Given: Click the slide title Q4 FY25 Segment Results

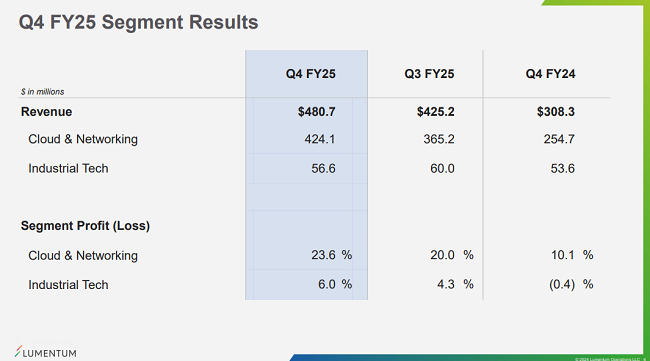Looking at the screenshot, I should click(138, 22).
